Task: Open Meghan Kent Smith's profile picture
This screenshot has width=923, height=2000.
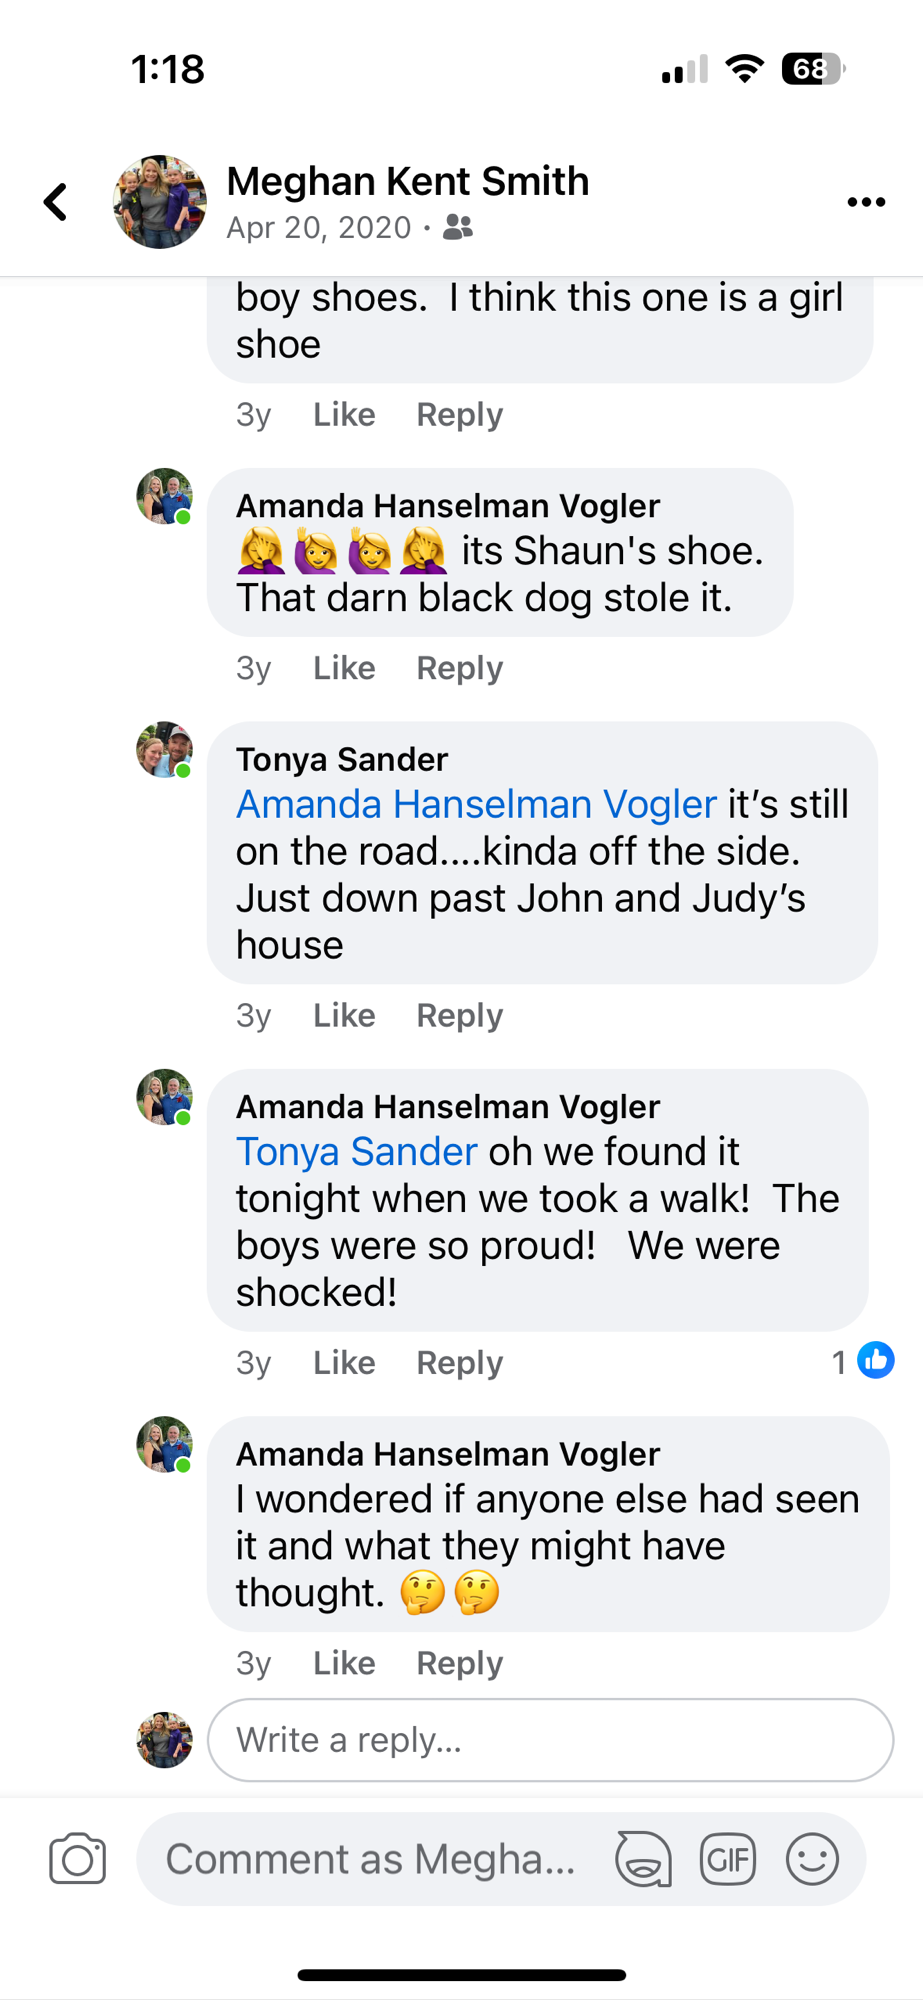Action: pos(160,201)
